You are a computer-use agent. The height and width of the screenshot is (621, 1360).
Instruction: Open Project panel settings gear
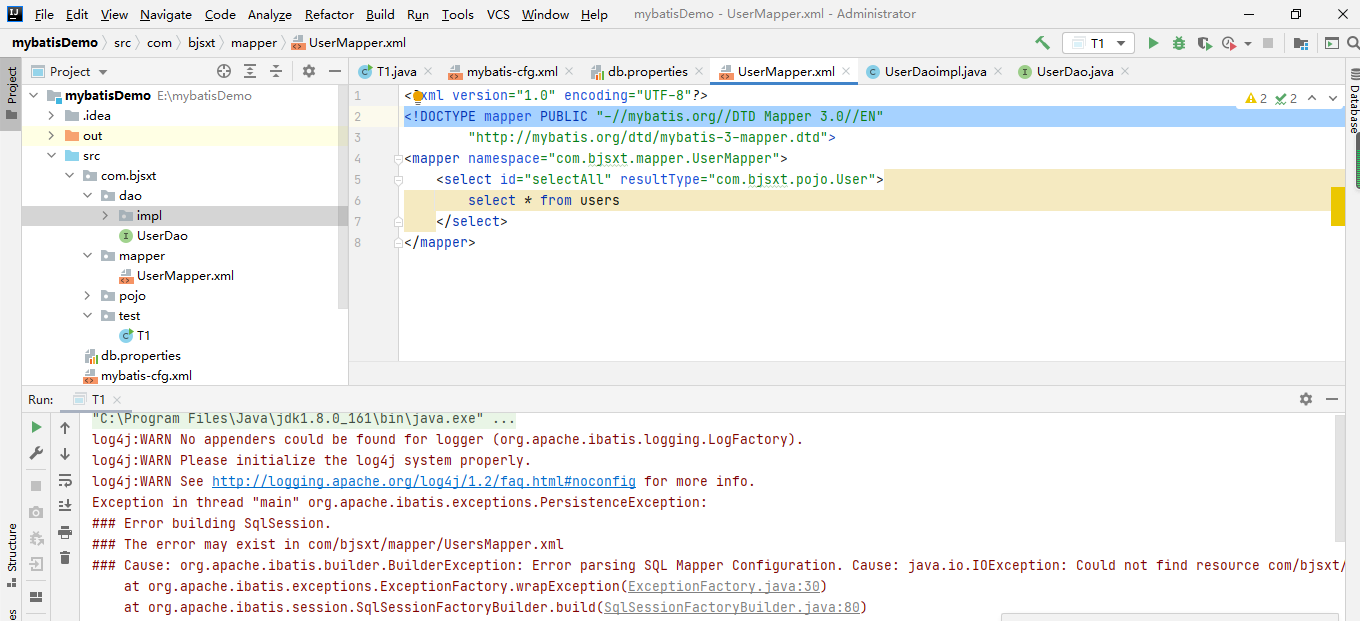[x=309, y=72]
